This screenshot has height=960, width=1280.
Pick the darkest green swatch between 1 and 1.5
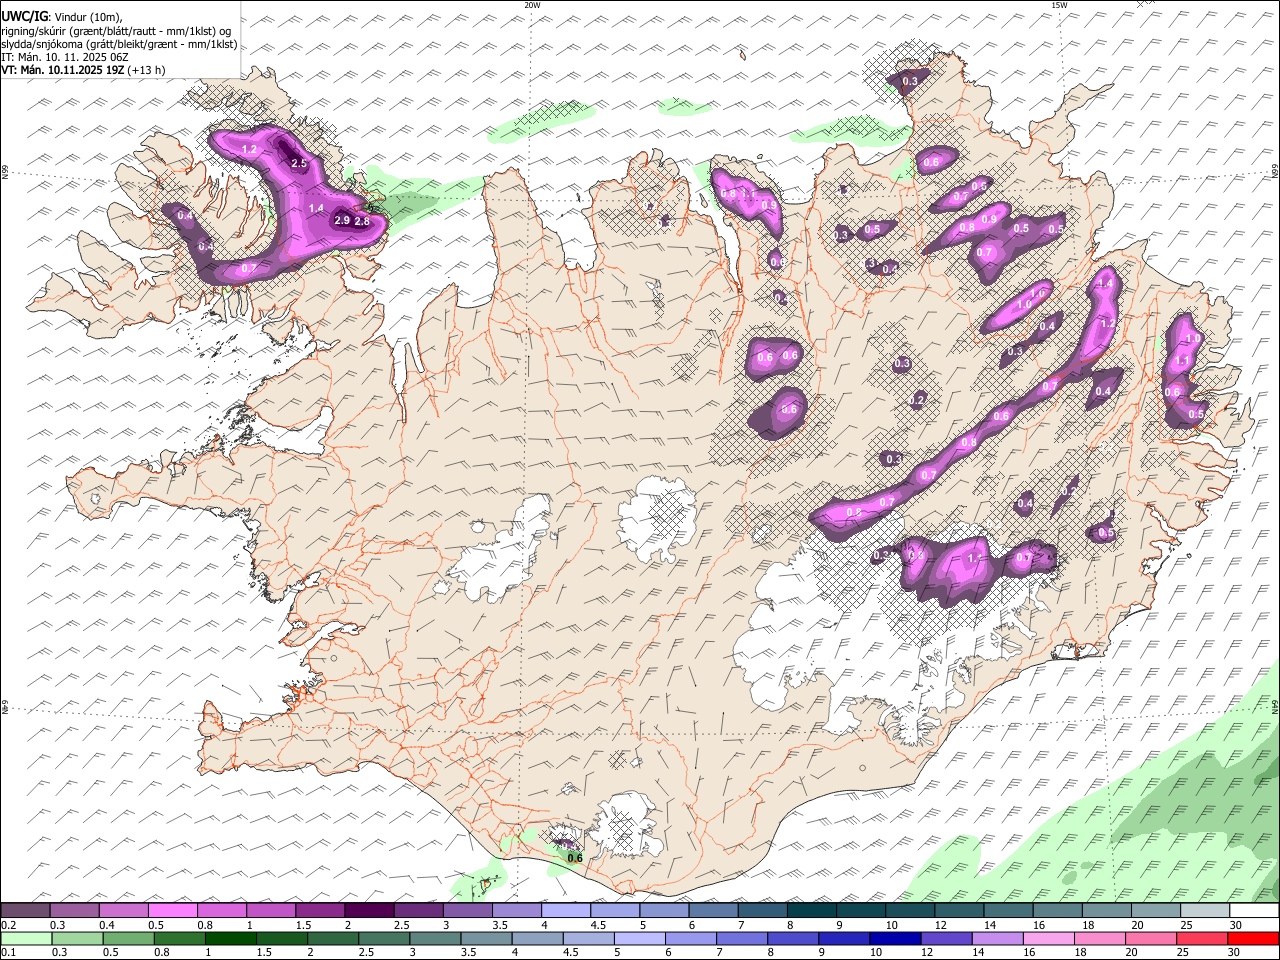pyautogui.click(x=230, y=939)
